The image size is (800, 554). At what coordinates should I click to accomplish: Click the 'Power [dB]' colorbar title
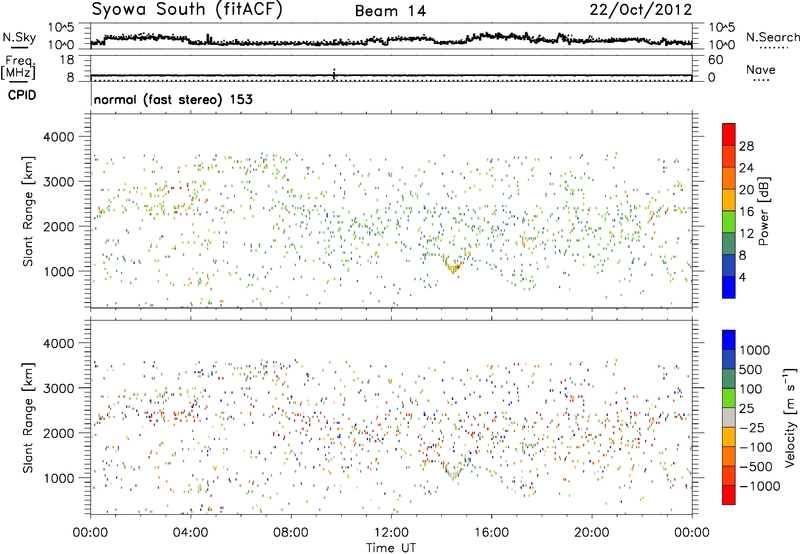point(763,211)
